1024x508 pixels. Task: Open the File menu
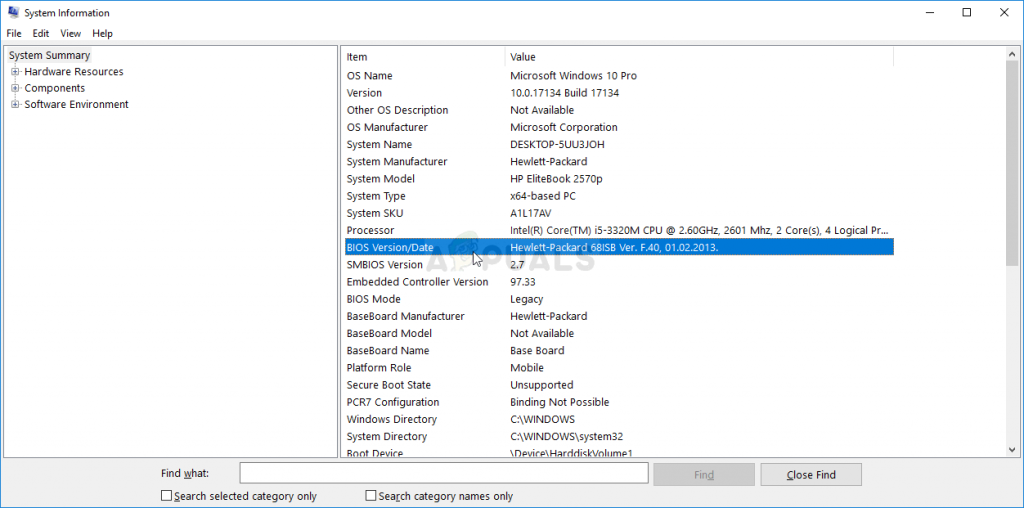[x=14, y=33]
